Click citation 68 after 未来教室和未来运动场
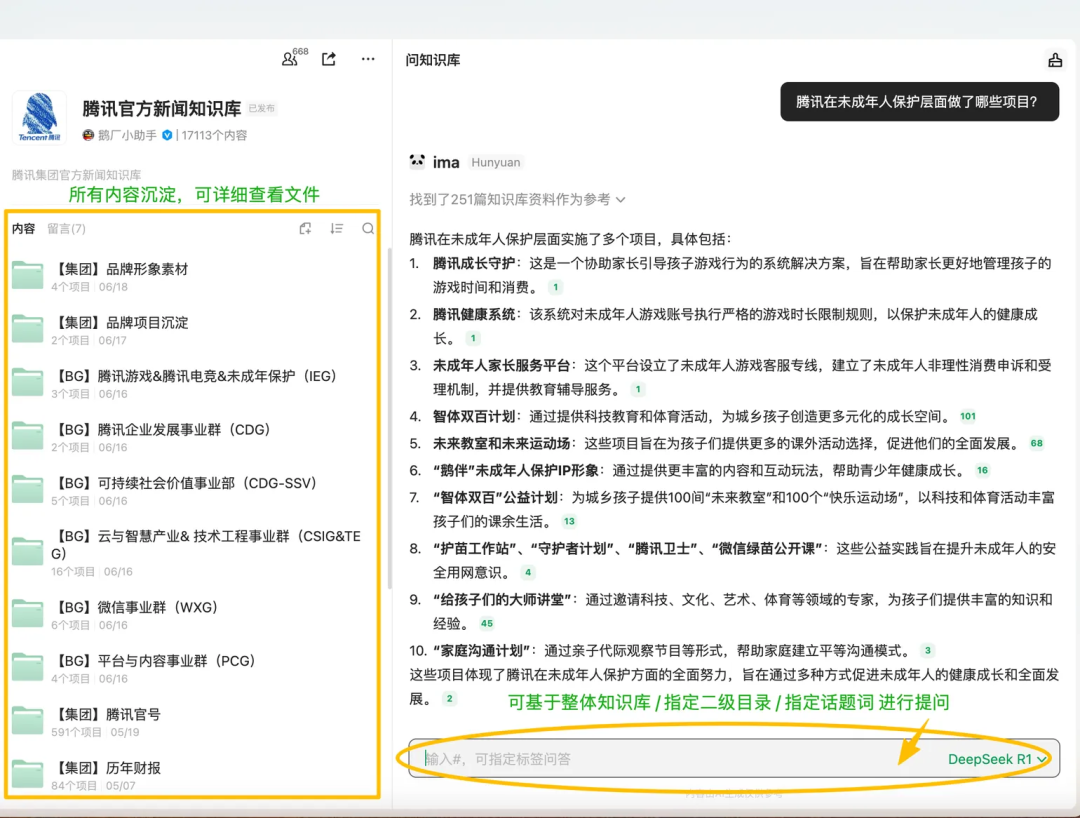 (x=1036, y=443)
